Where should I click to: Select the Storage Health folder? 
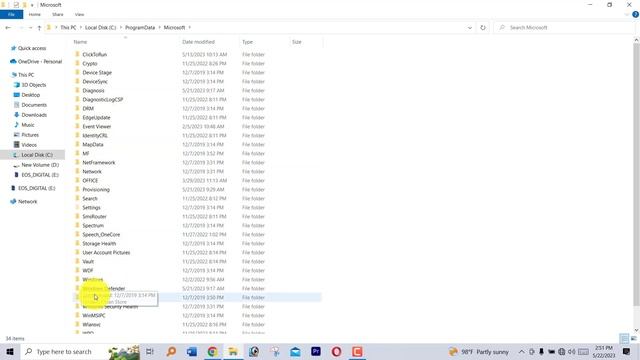click(x=99, y=244)
